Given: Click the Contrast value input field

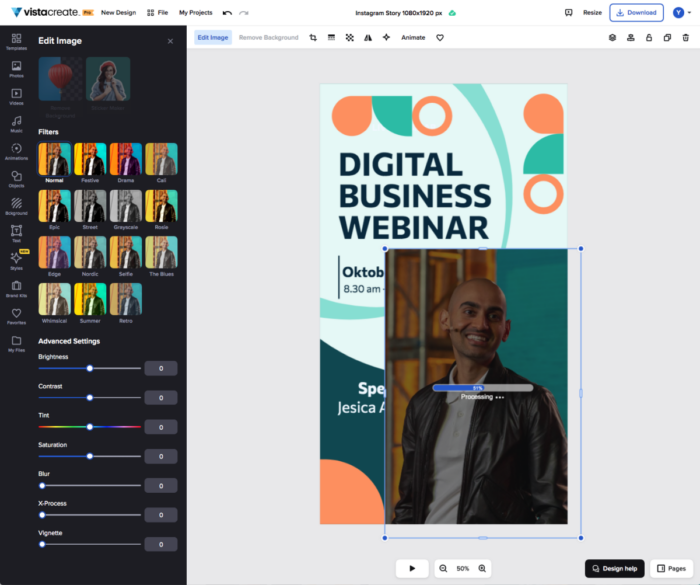Looking at the screenshot, I should pos(161,398).
